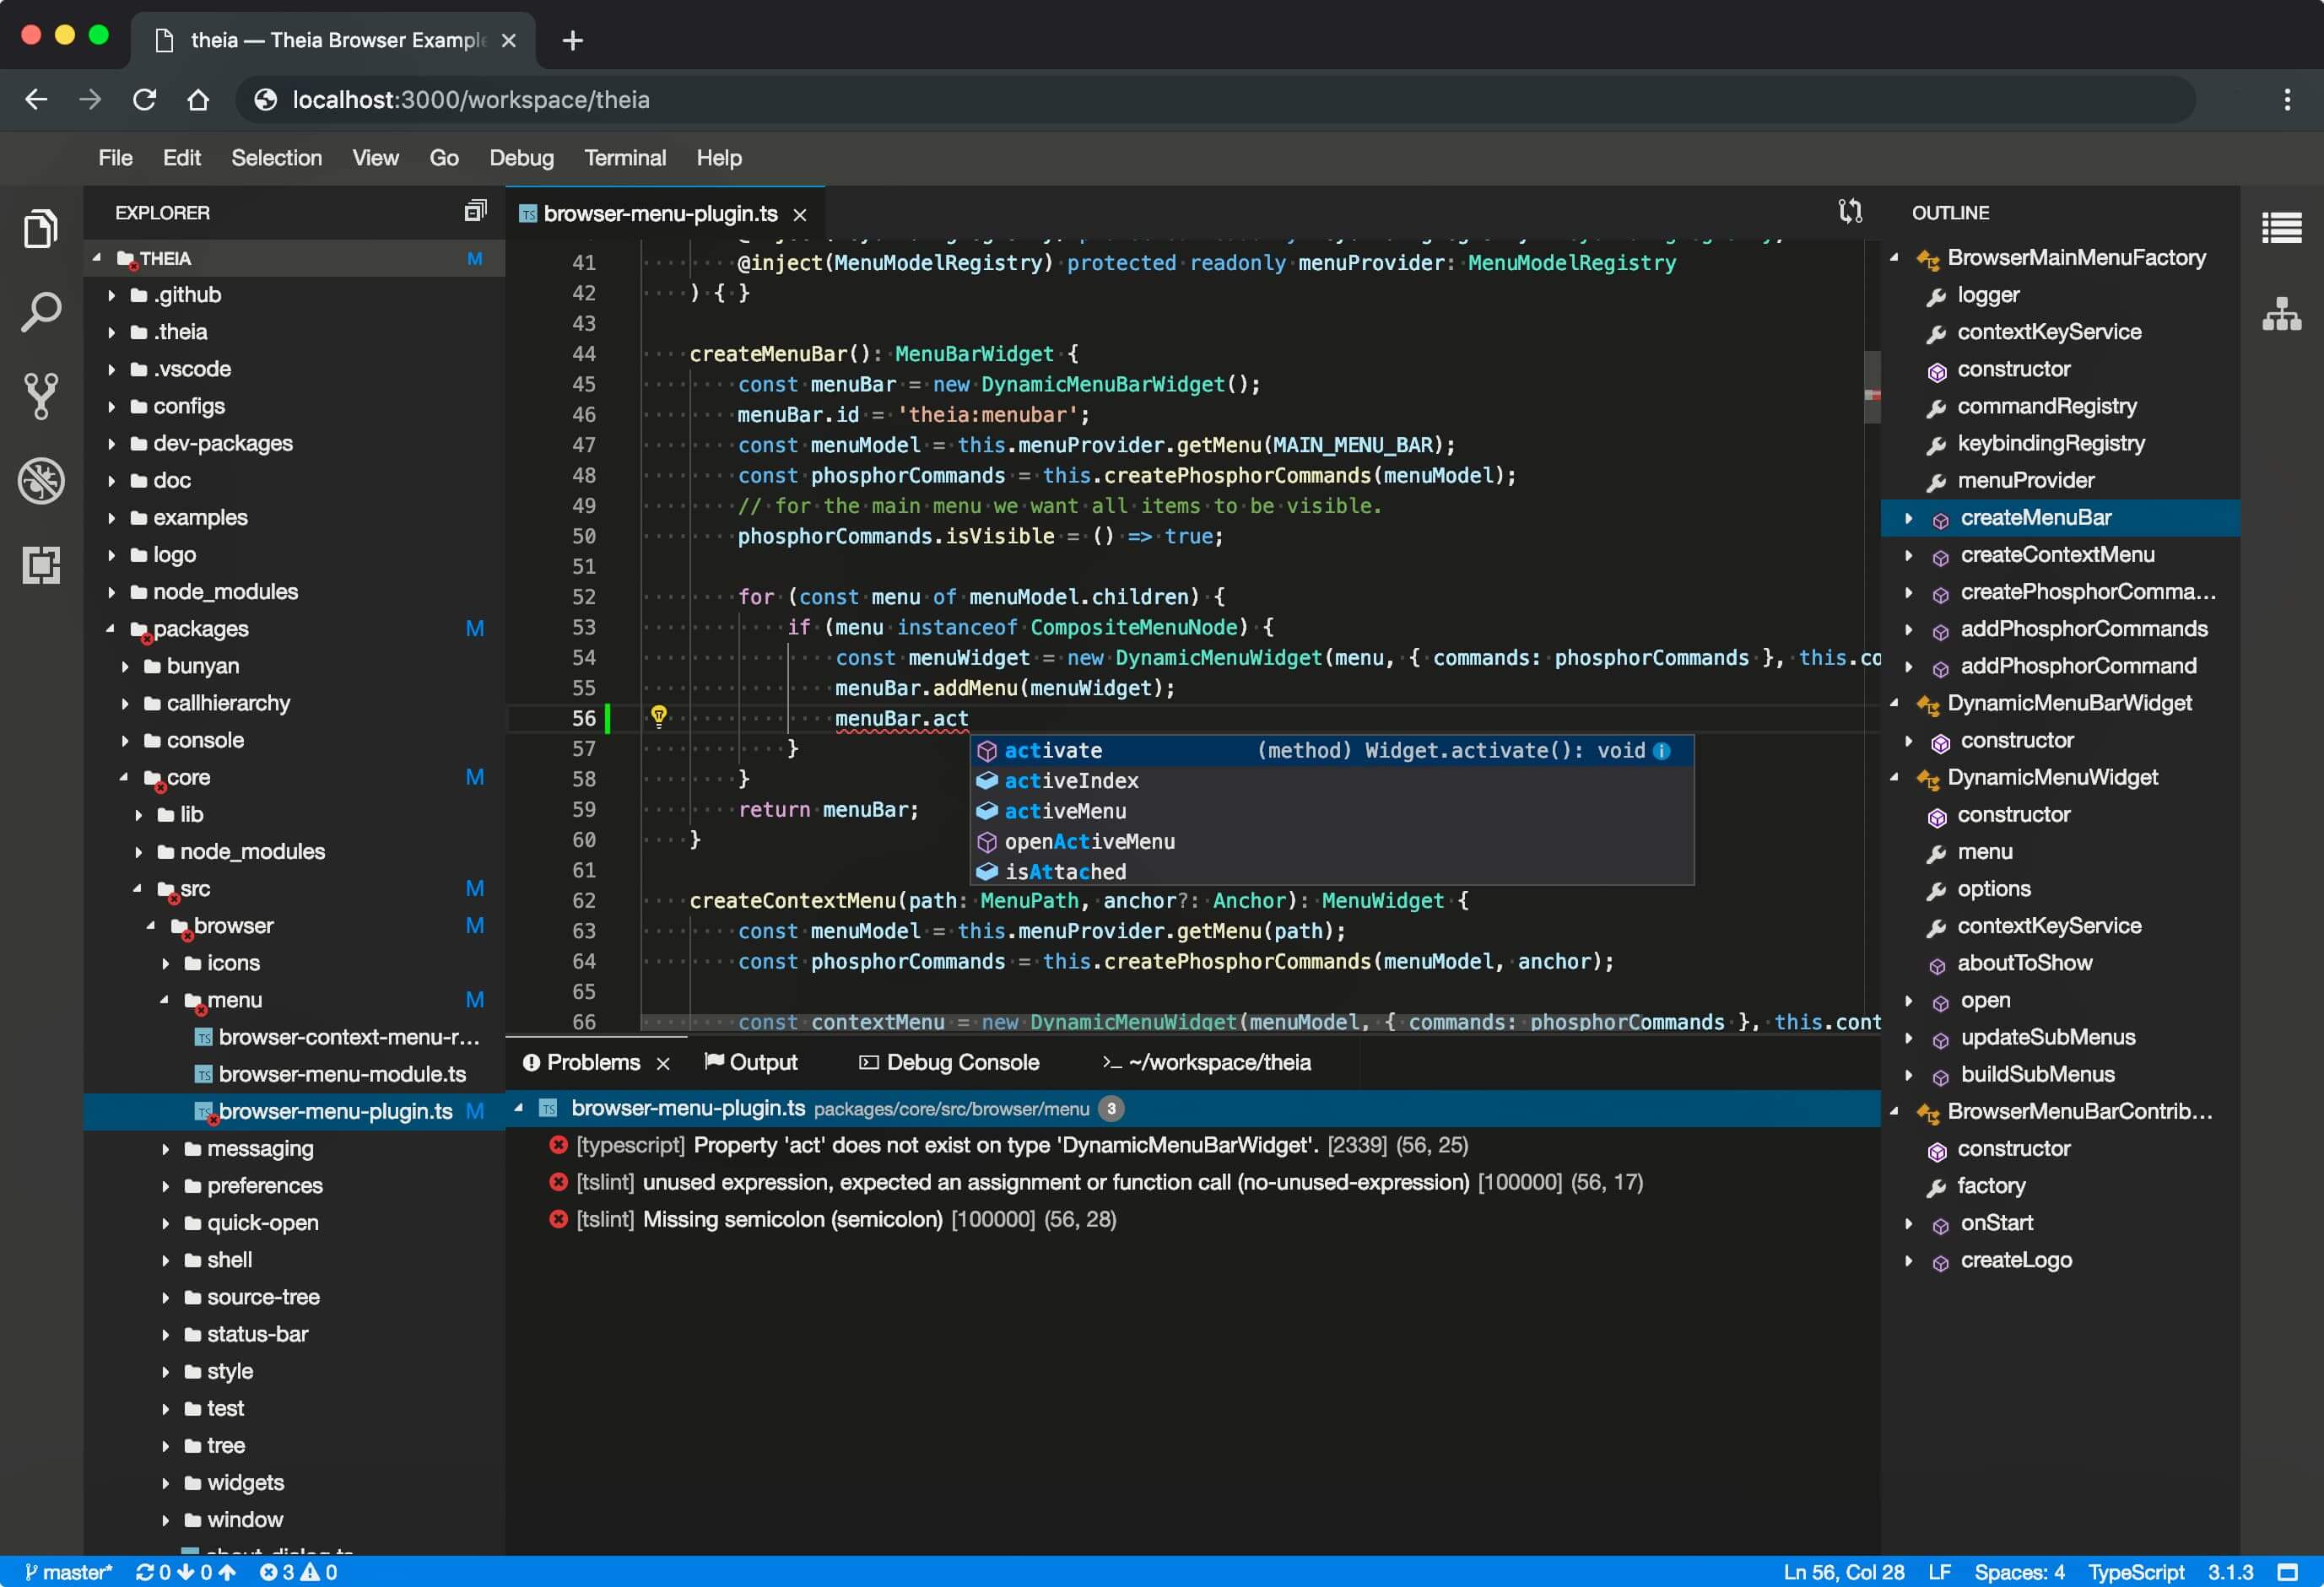Open the Terminal menu in menu bar
The height and width of the screenshot is (1587, 2324).
point(625,157)
